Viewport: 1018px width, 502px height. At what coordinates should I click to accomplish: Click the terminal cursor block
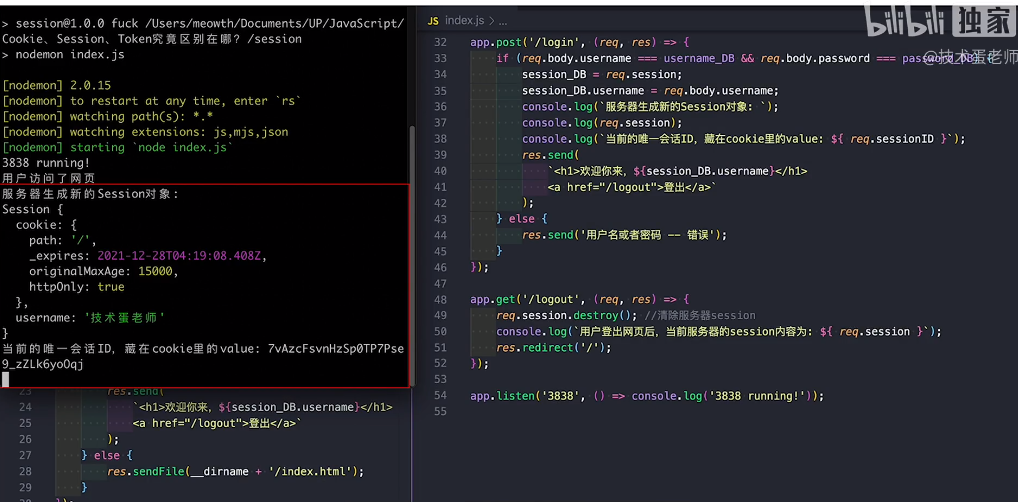click(x=5, y=379)
